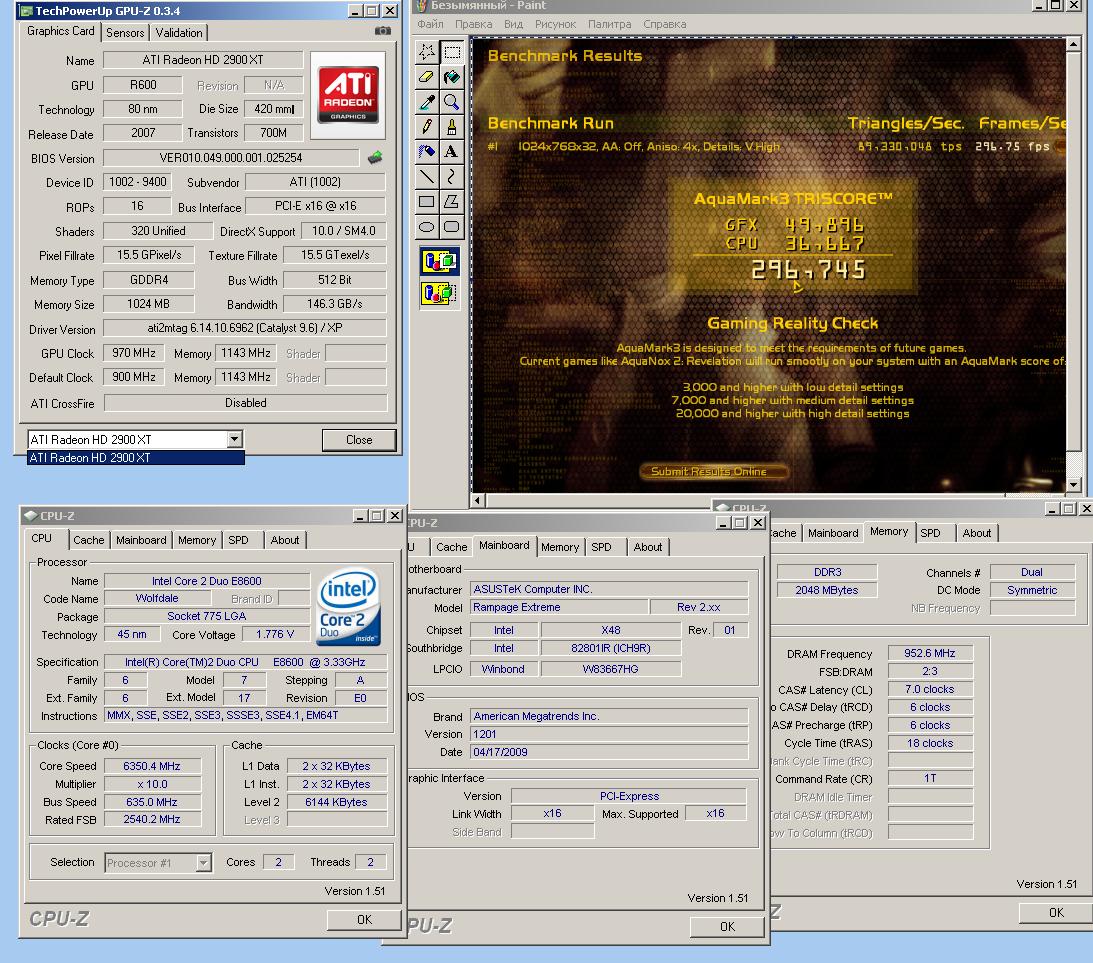The image size is (1093, 963).
Task: Open the About tab in middle CPU-Z window
Action: pyautogui.click(x=648, y=547)
